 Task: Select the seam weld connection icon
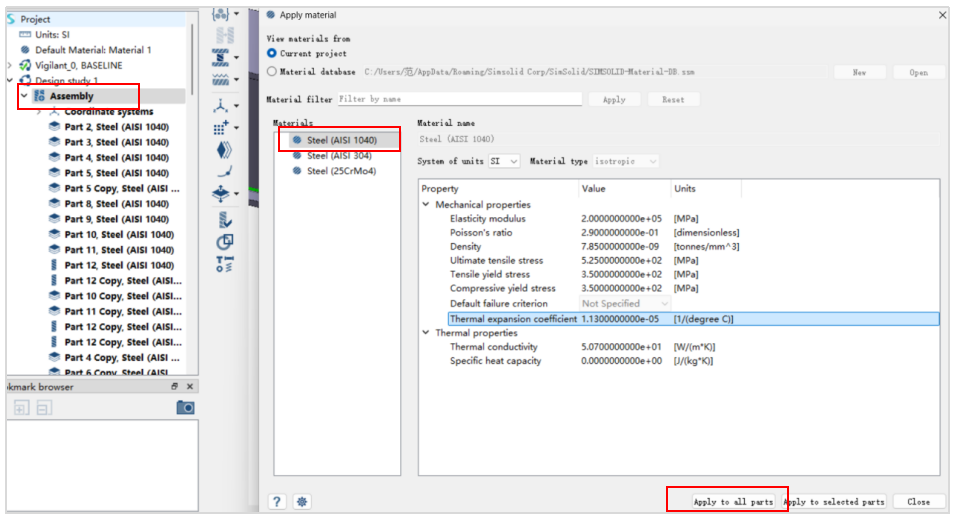pyautogui.click(x=221, y=80)
